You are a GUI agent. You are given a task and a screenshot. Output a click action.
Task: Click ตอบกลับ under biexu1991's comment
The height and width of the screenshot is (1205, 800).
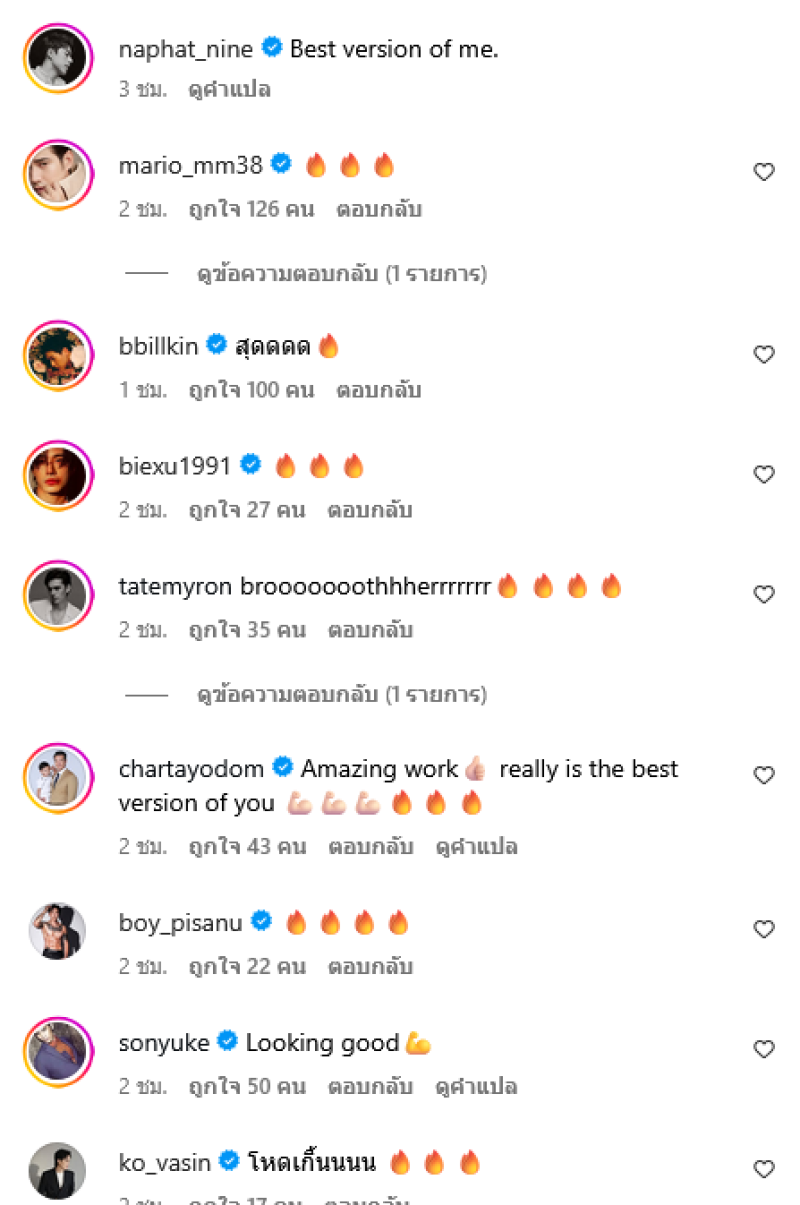click(x=370, y=510)
